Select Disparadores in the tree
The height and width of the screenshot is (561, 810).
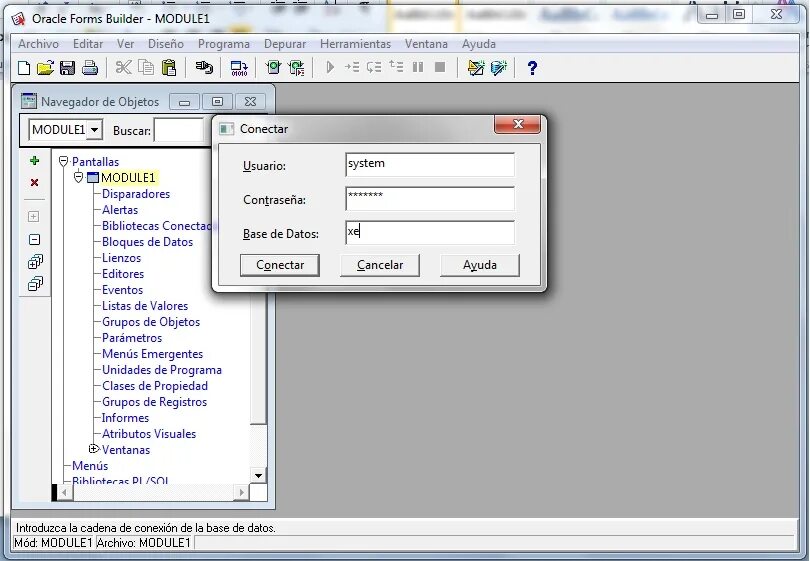click(136, 194)
